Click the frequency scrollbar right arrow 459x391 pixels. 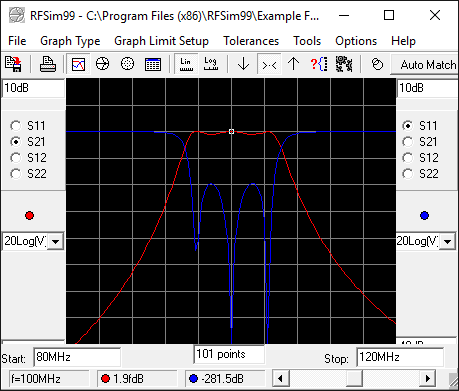point(428,379)
